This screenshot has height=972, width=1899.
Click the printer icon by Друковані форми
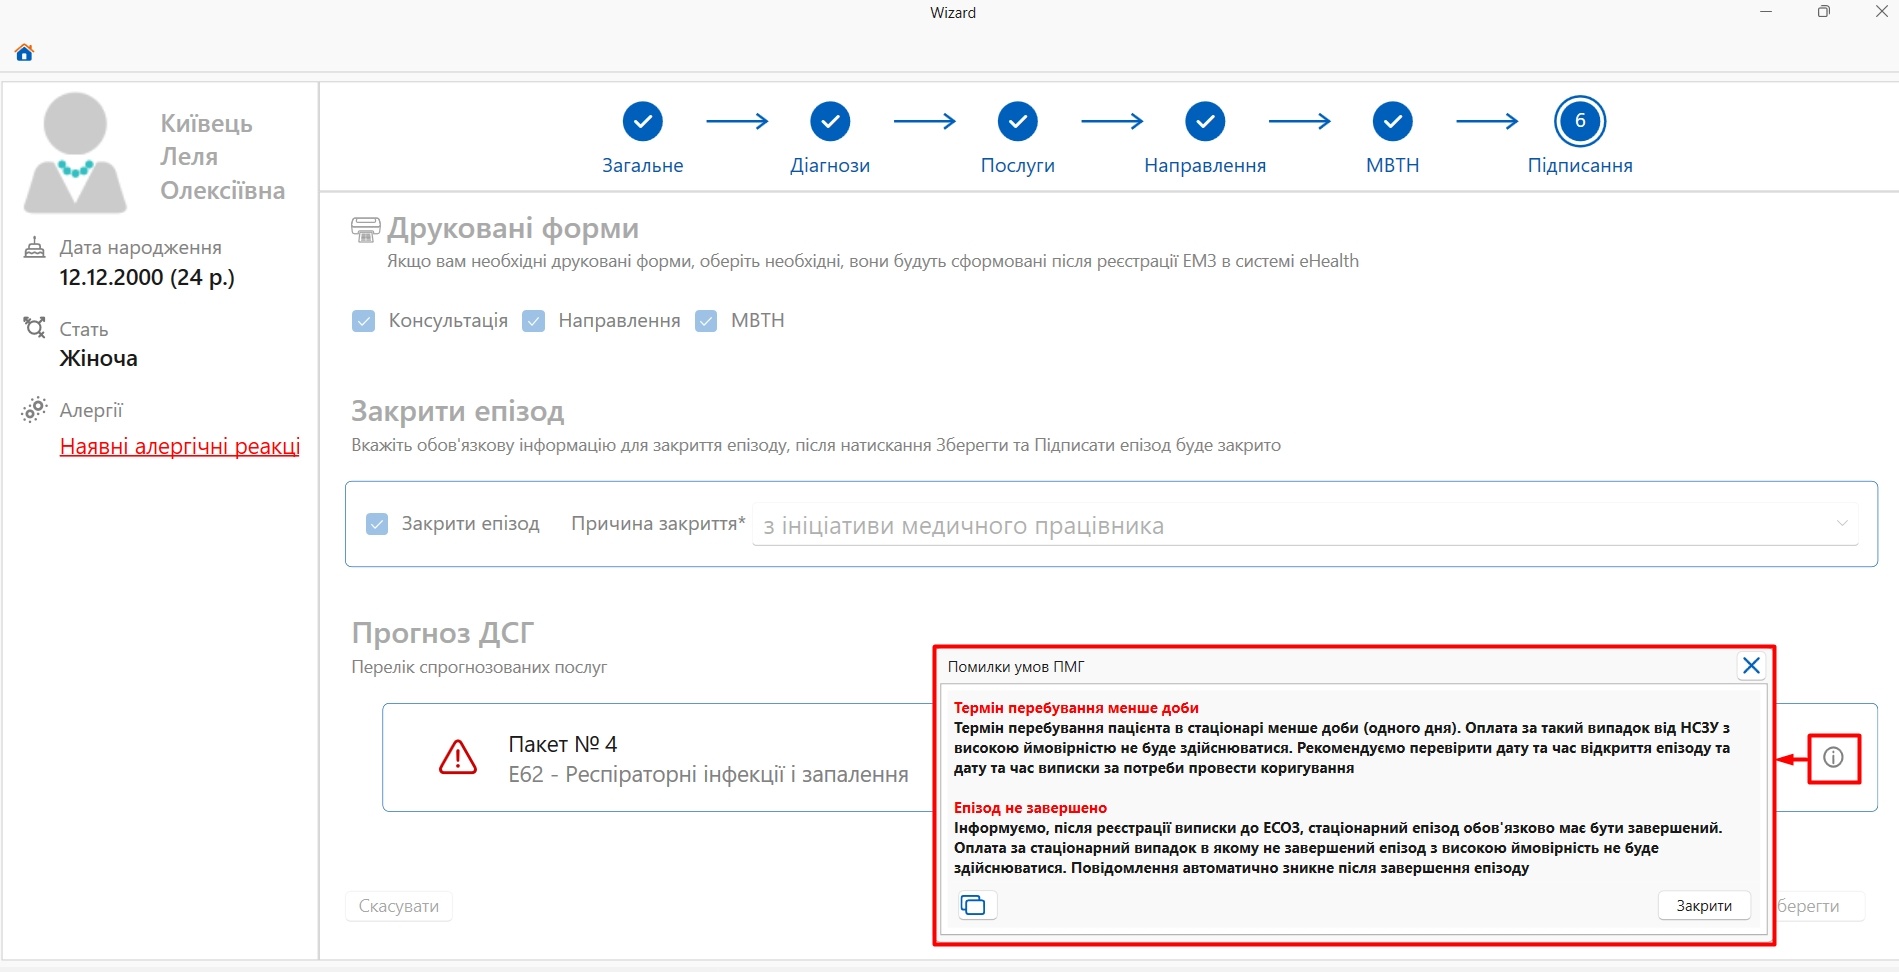point(366,229)
